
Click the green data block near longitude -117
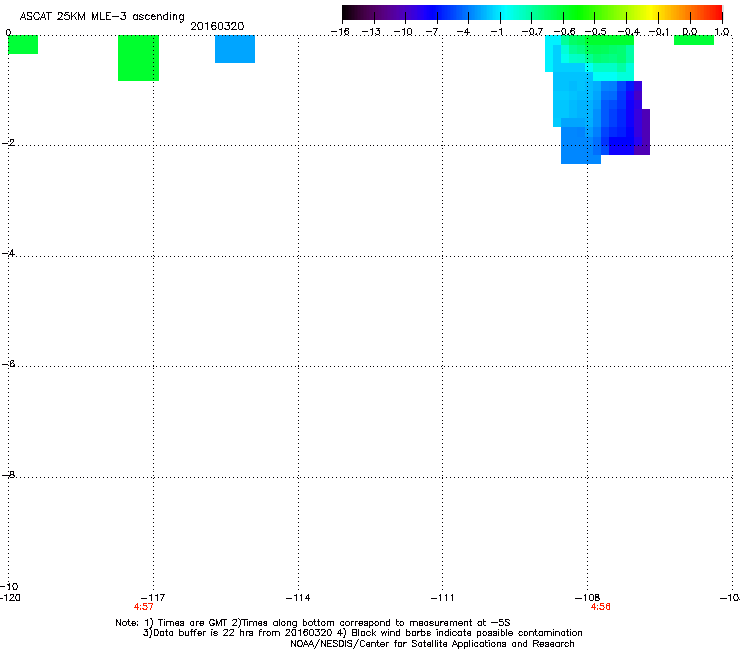(x=138, y=58)
